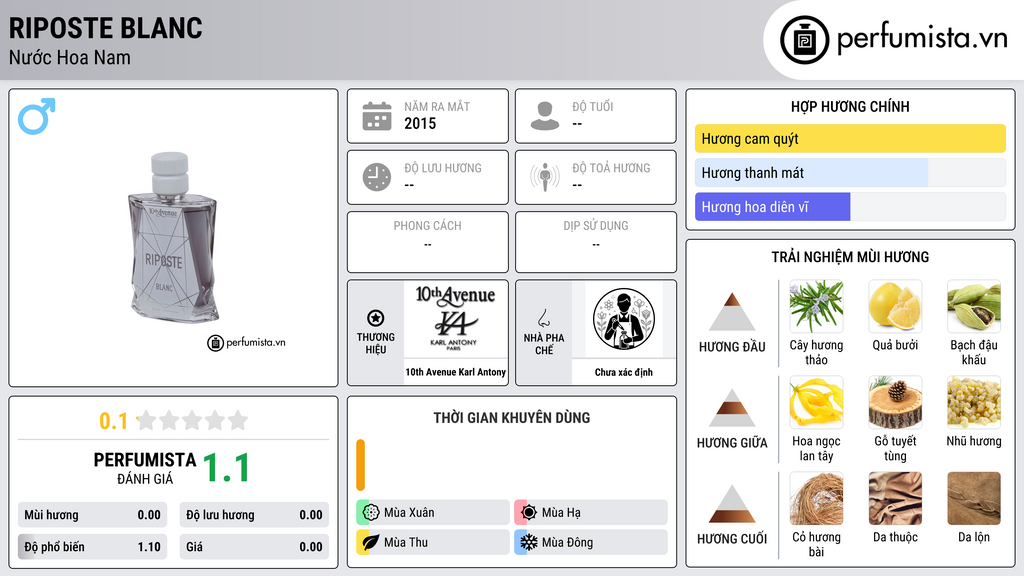
Task: Click the Hương thanh mát light blue bar
Action: (x=811, y=173)
